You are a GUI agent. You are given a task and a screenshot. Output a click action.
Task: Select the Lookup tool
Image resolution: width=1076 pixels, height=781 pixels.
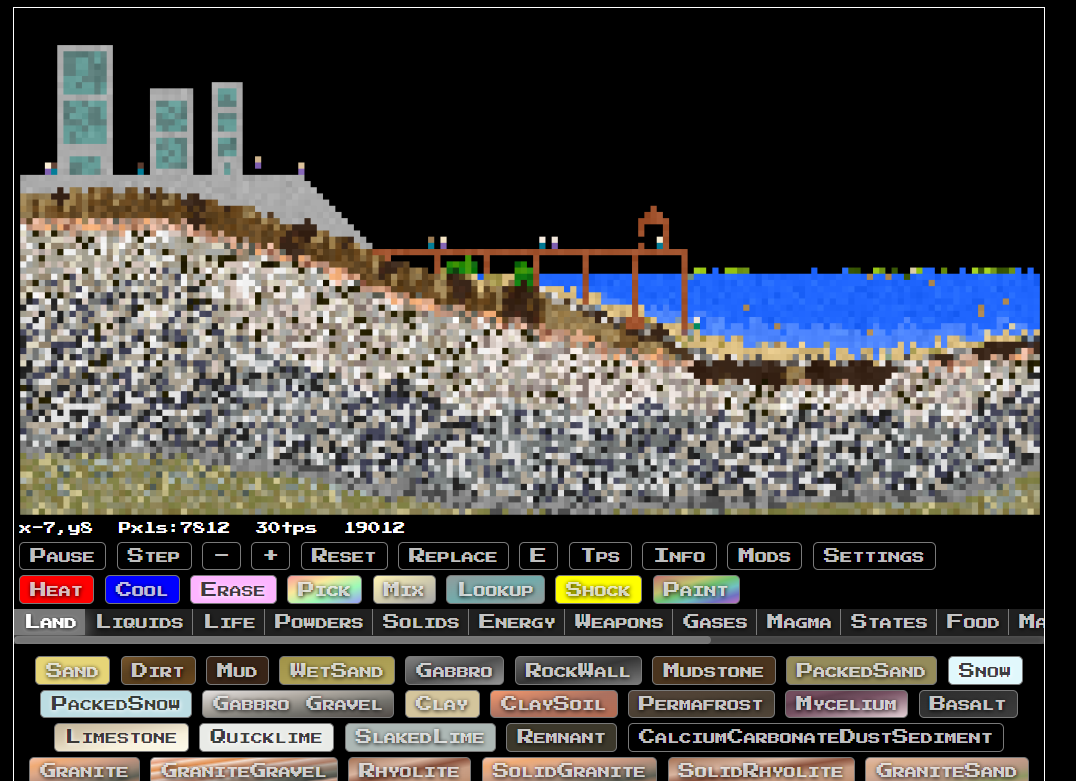[x=495, y=590]
